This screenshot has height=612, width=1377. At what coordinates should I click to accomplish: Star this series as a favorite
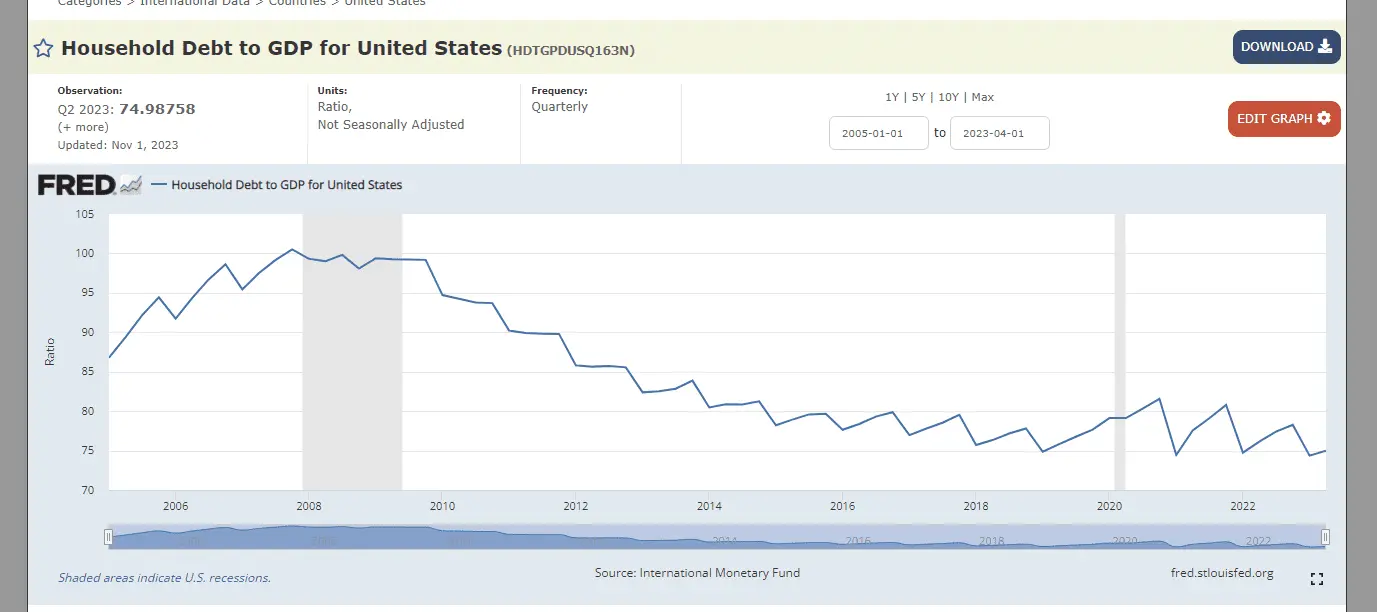(x=43, y=48)
